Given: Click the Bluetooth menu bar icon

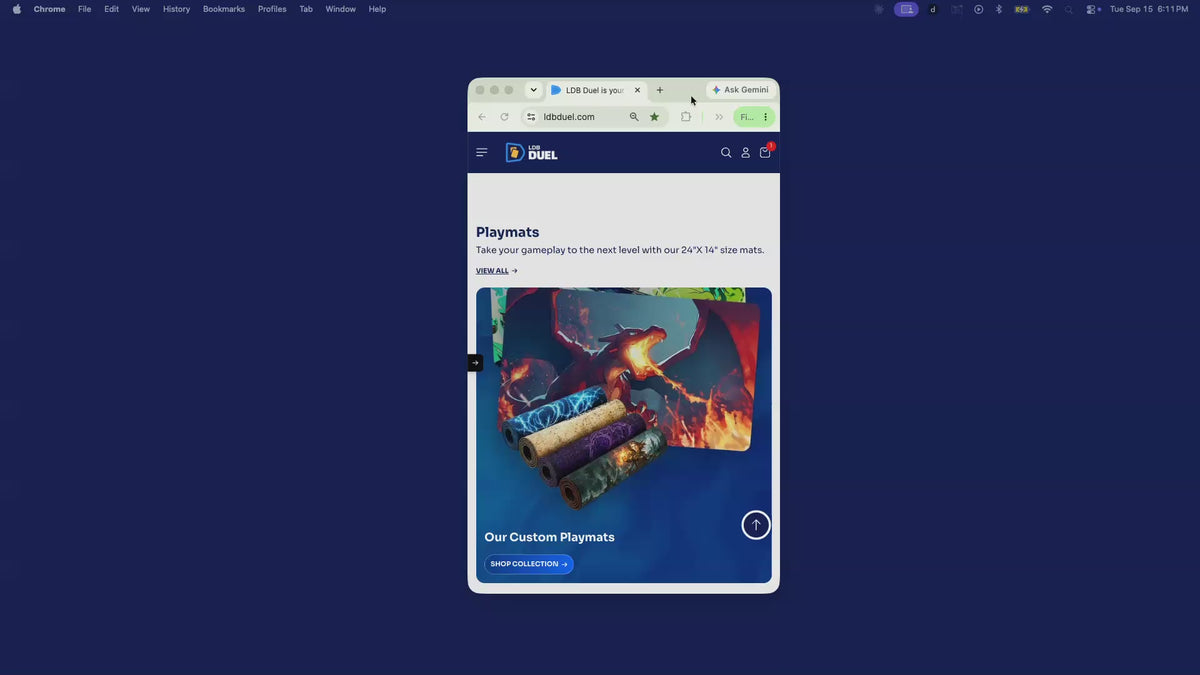Looking at the screenshot, I should pos(998,9).
